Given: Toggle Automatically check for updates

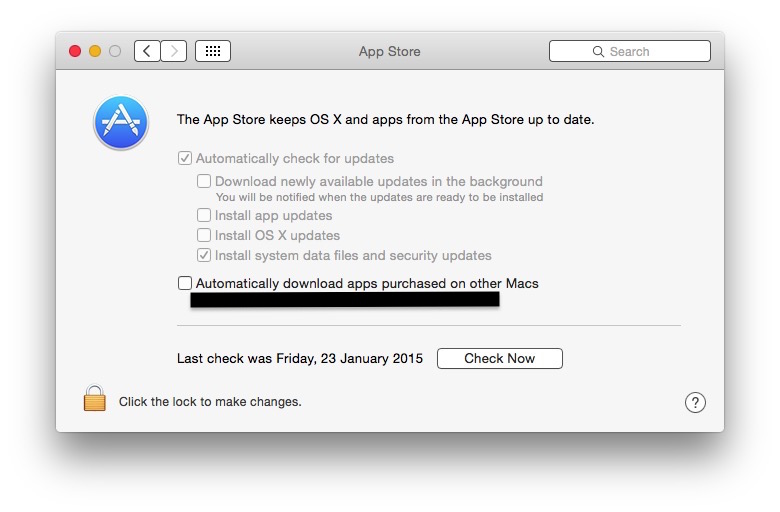Looking at the screenshot, I should [185, 158].
